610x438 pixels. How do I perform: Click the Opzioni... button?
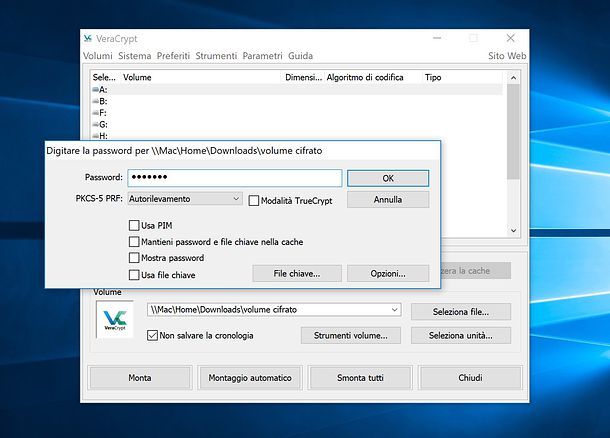pos(388,273)
